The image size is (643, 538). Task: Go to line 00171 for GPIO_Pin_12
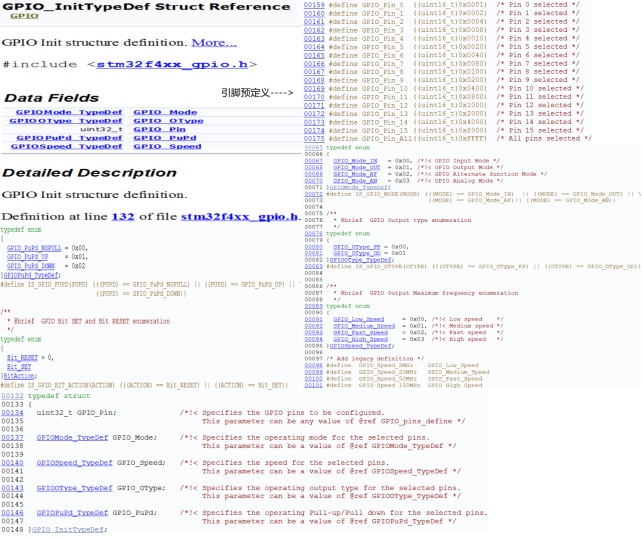pyautogui.click(x=314, y=105)
